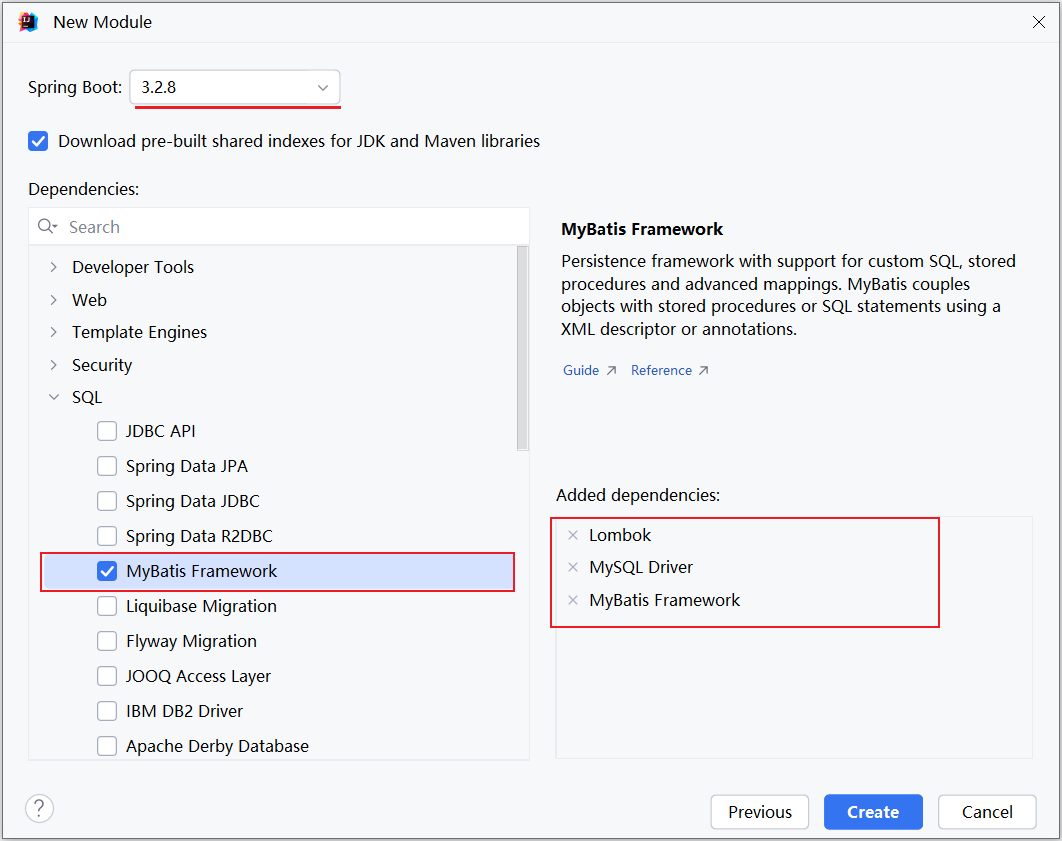Screen dimensions: 1062x841
Task: Select the Web category in the list
Action: (89, 299)
